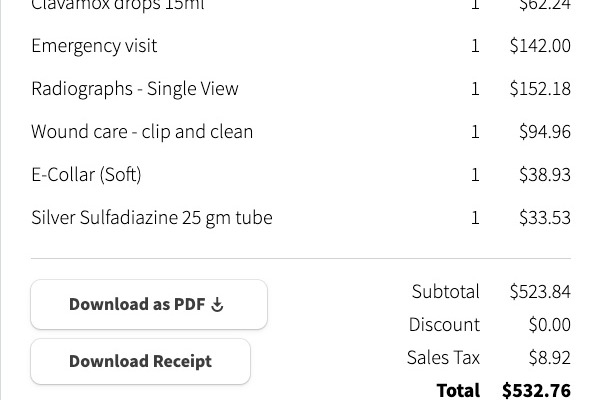
Task: Click the Sales Tax amount $8.92
Action: [549, 358]
